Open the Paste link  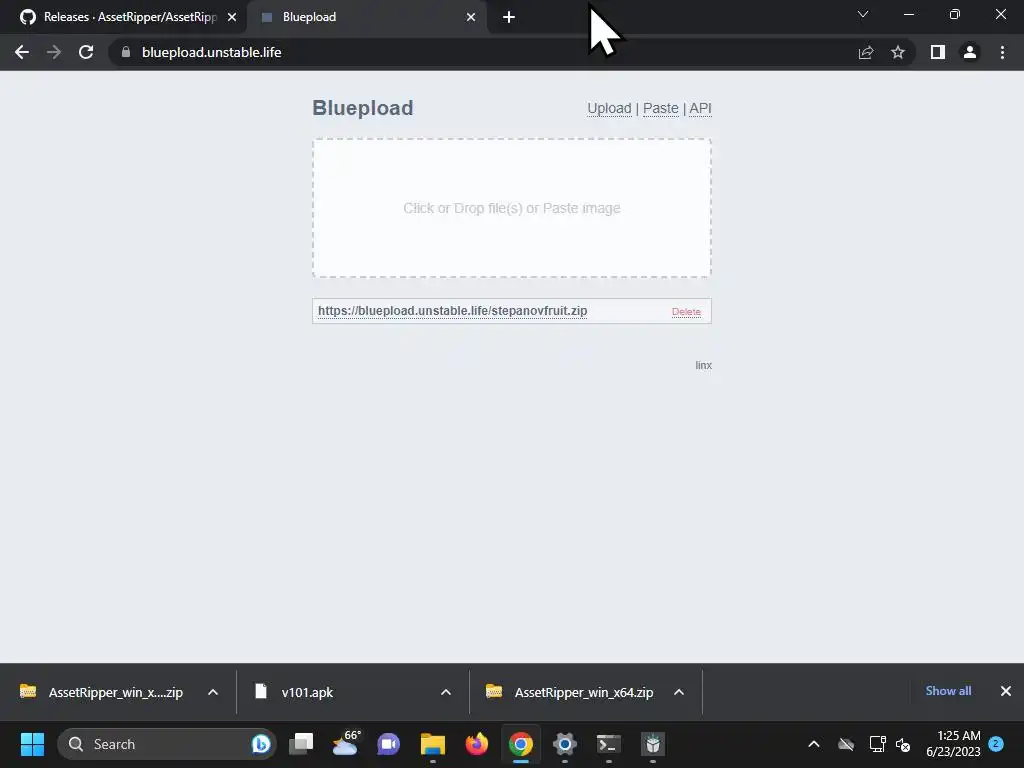click(661, 108)
